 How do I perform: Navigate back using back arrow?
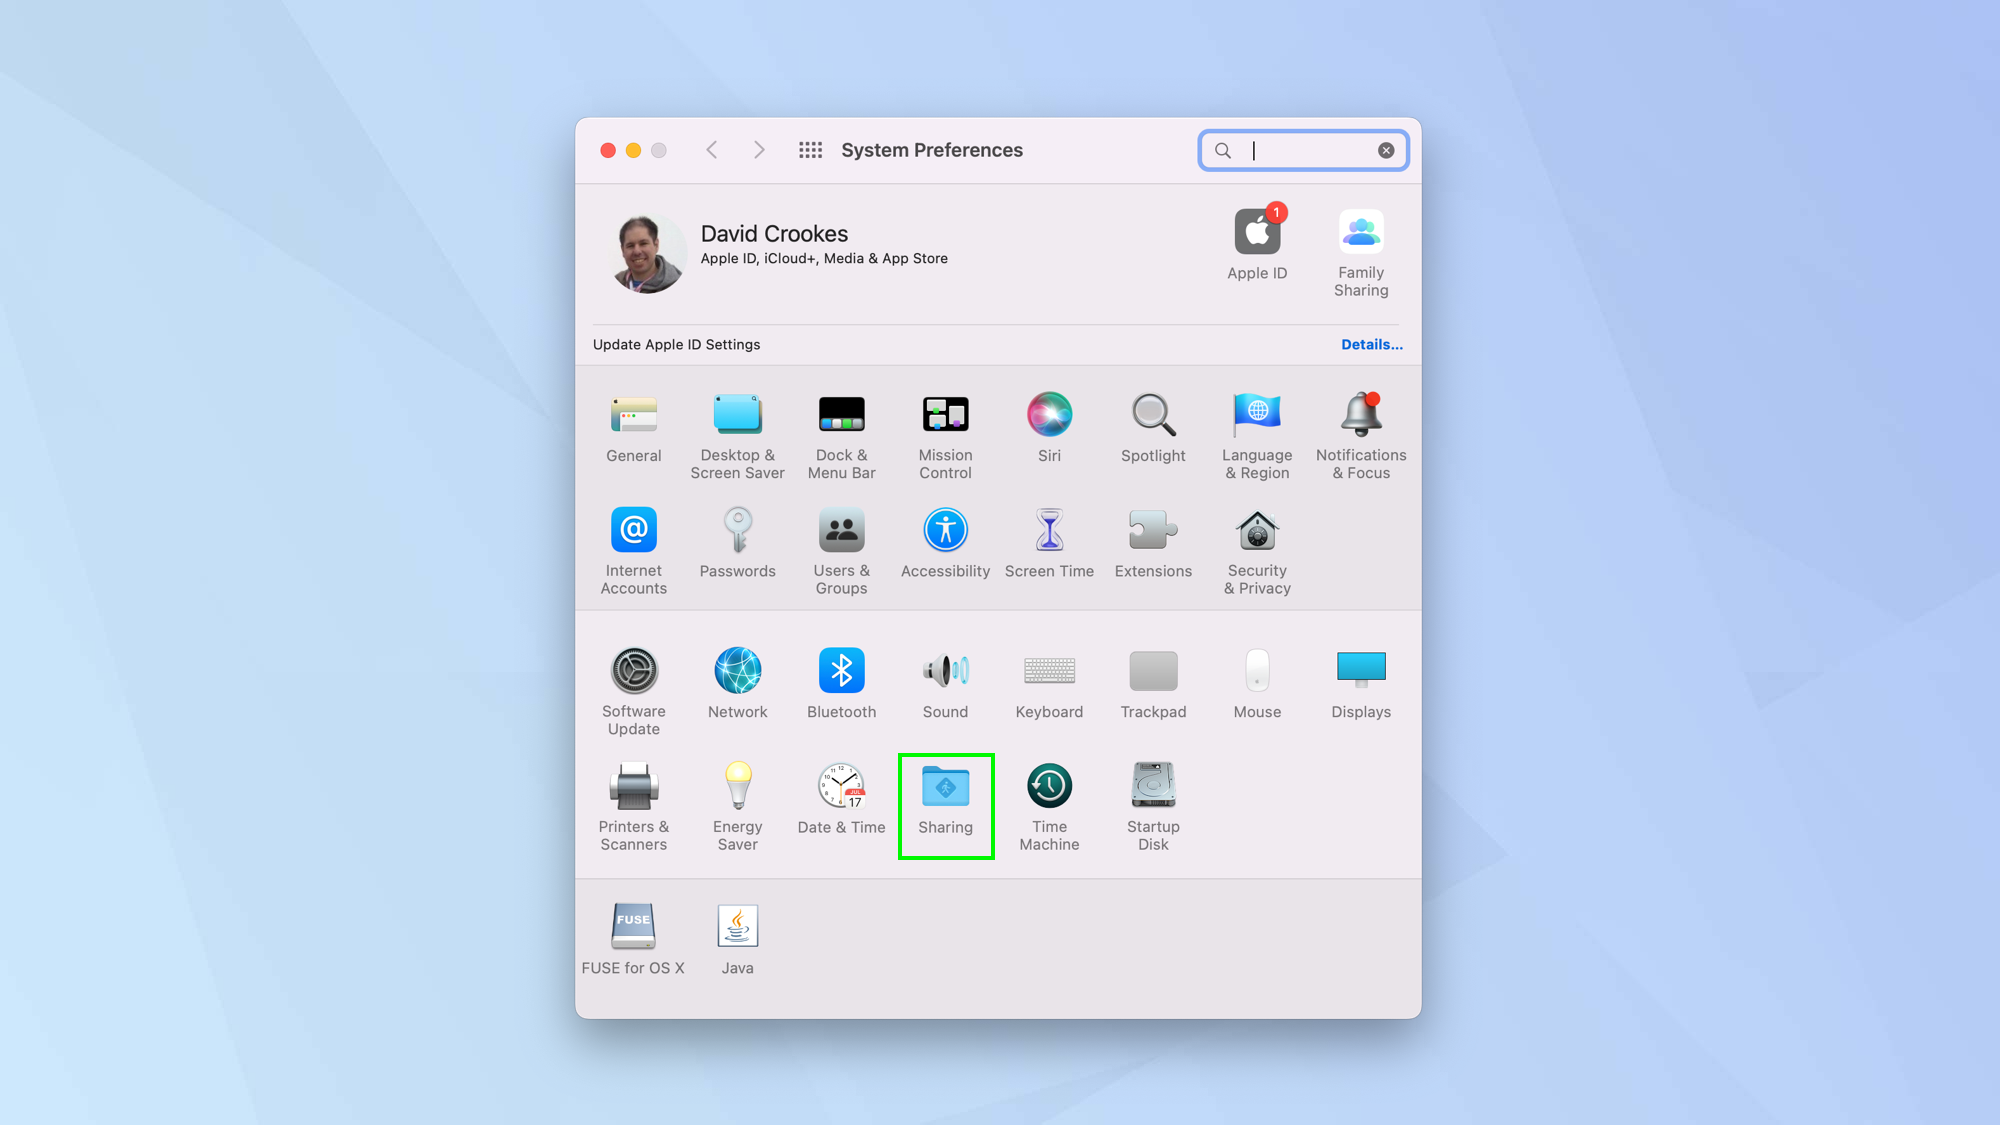point(712,150)
